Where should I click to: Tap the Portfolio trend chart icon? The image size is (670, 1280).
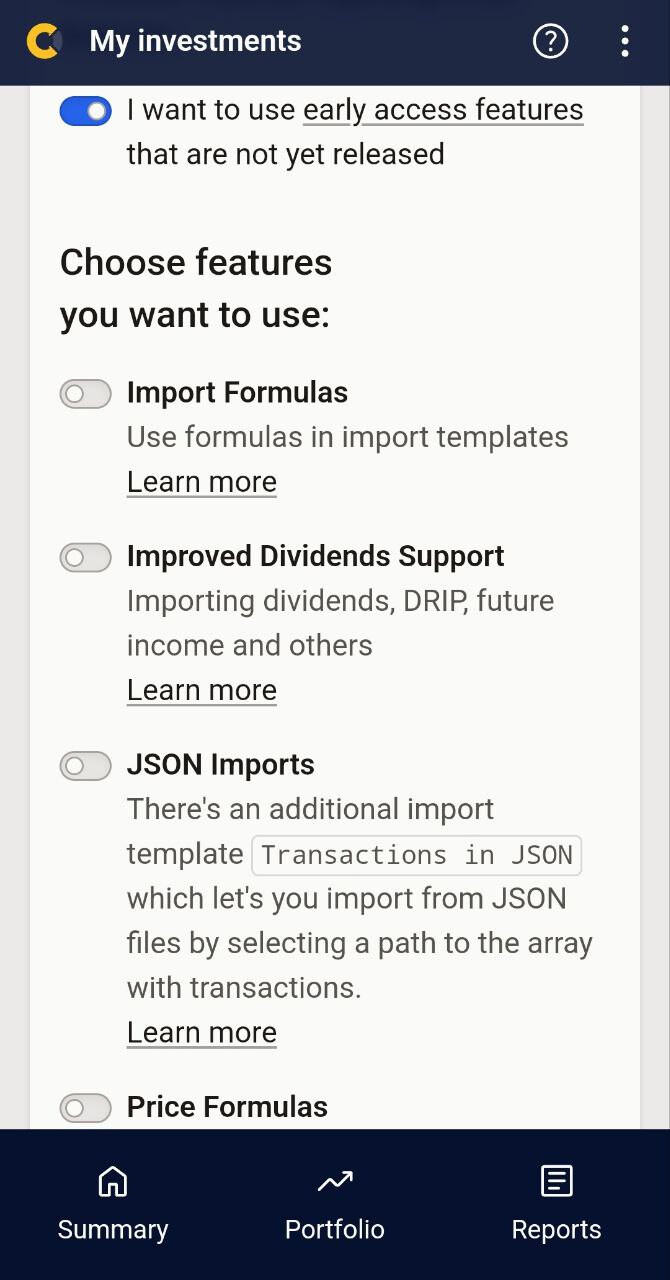click(335, 1181)
